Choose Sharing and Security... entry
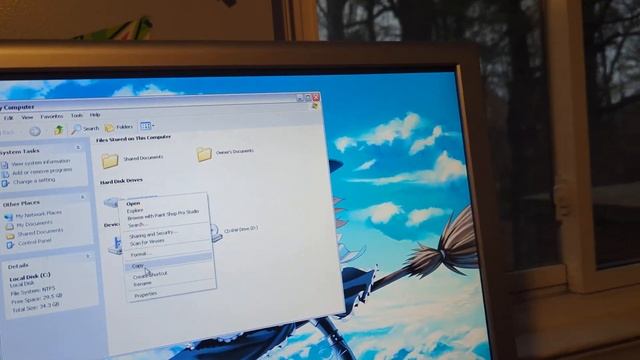Viewport: 640px width, 360px height. point(153,234)
